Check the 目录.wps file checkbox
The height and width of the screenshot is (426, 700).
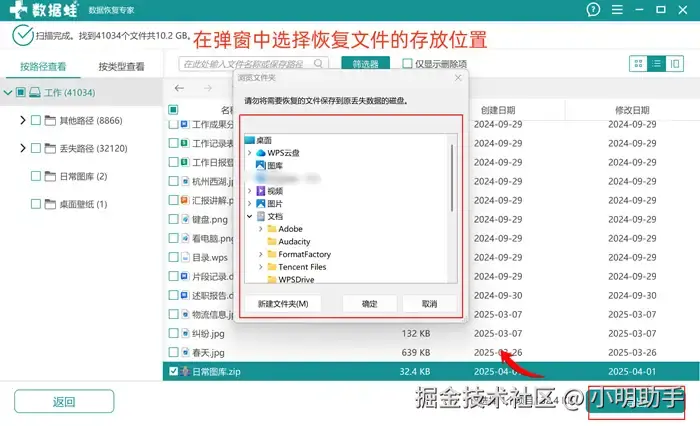tap(173, 257)
